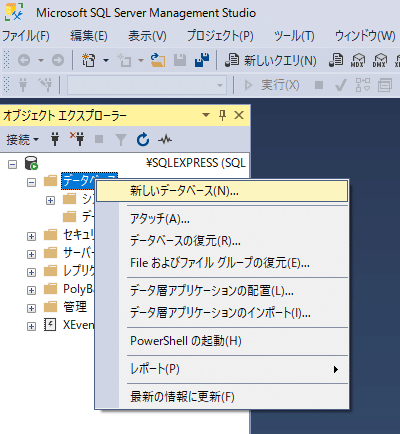Open the available databases combo box

[x=147, y=85]
